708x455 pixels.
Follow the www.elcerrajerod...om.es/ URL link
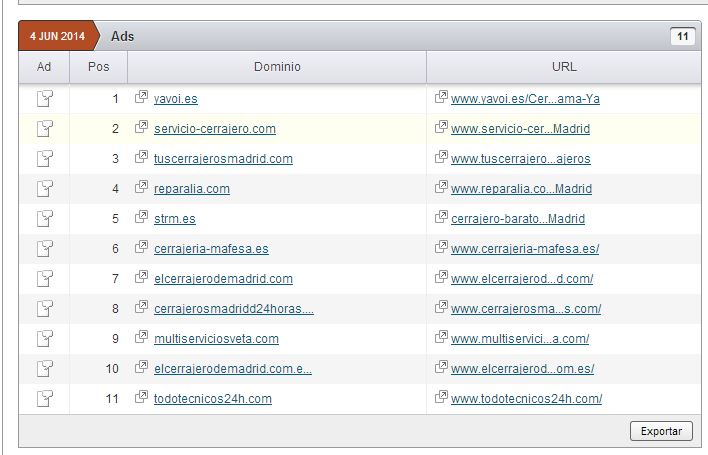point(522,369)
